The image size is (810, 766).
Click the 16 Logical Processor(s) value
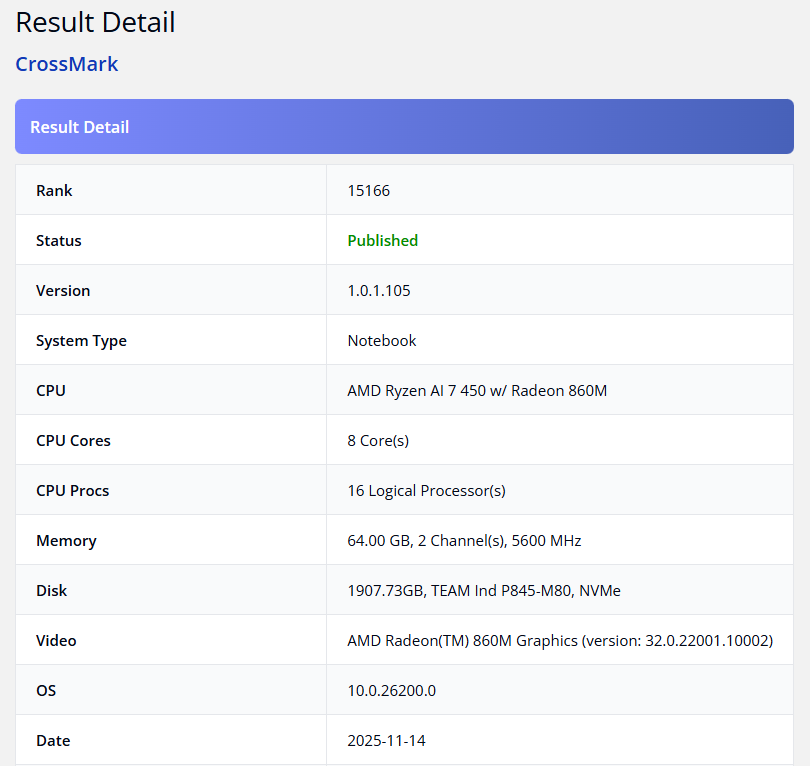pyautogui.click(x=426, y=490)
